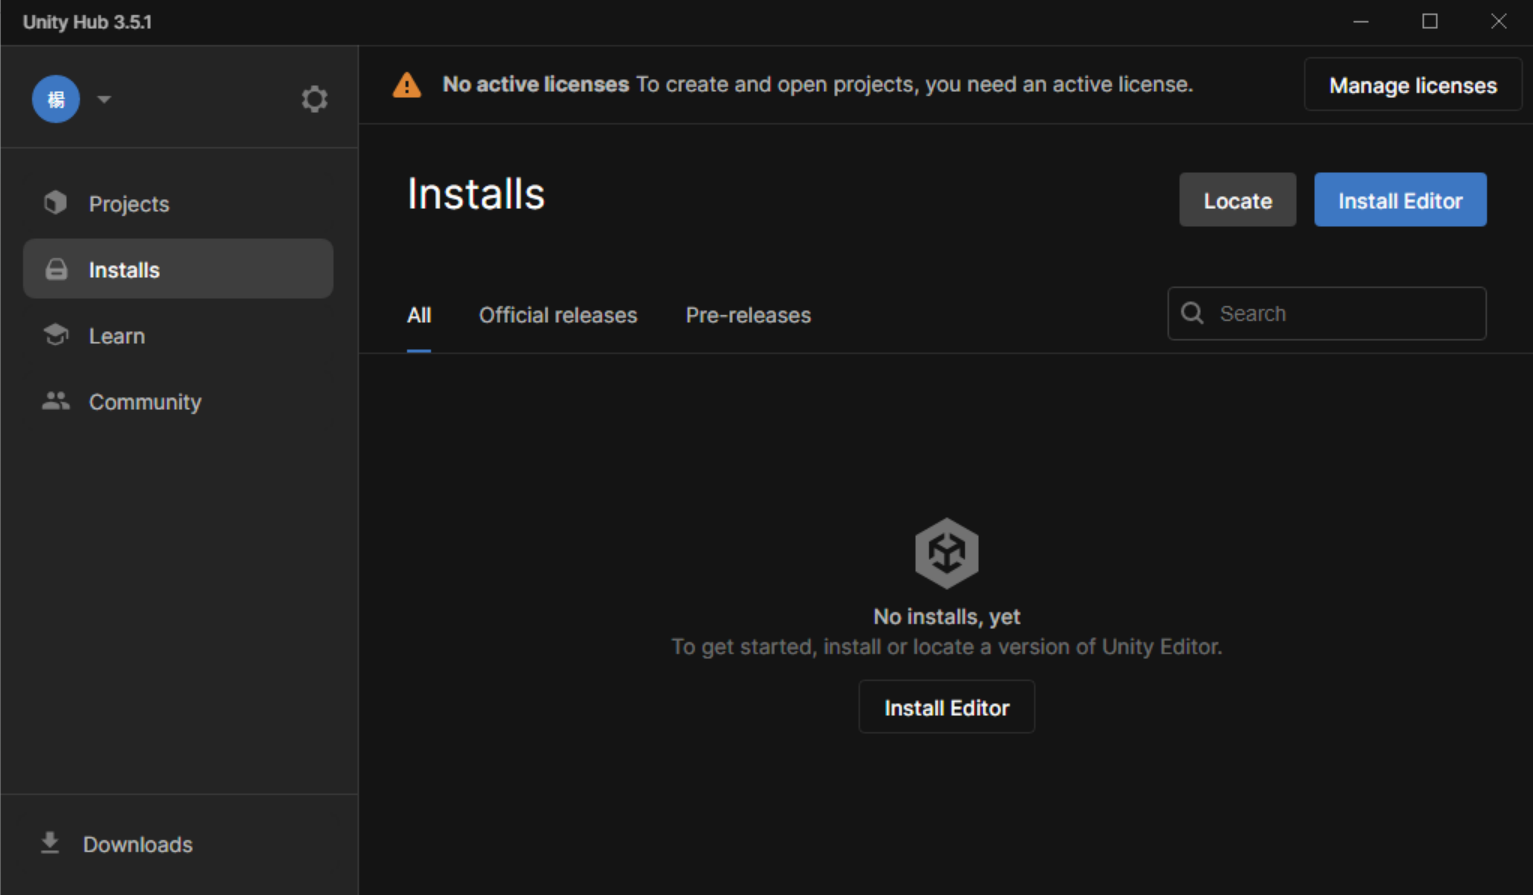Image resolution: width=1533 pixels, height=895 pixels.
Task: Close the Unity Hub window
Action: (x=1498, y=21)
